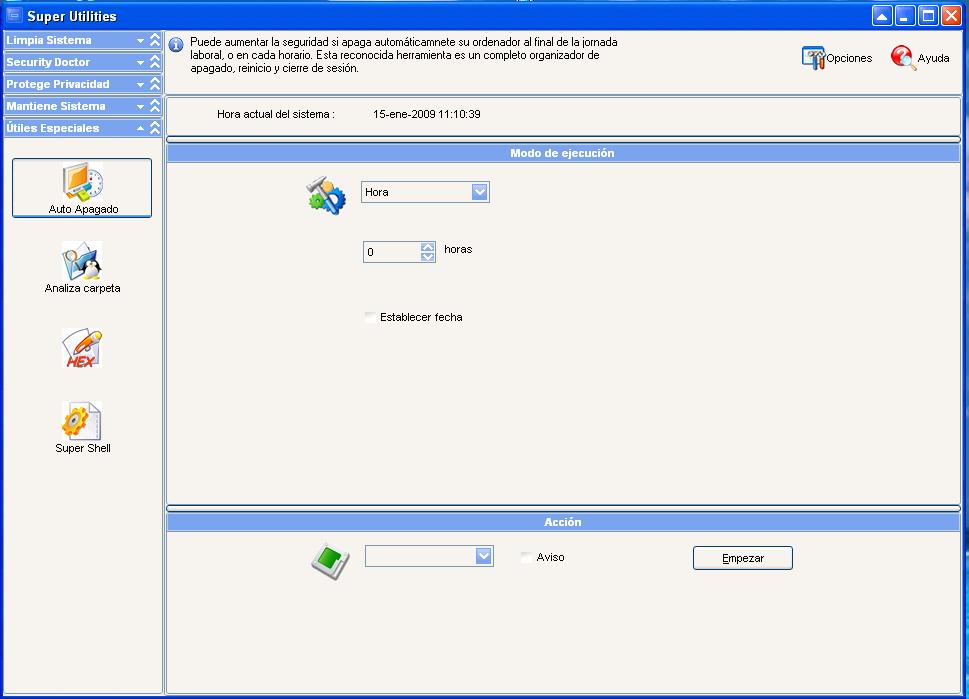Click the Mantiene Sistema double-chevron
Viewport: 969px width, 699px height.
[155, 106]
